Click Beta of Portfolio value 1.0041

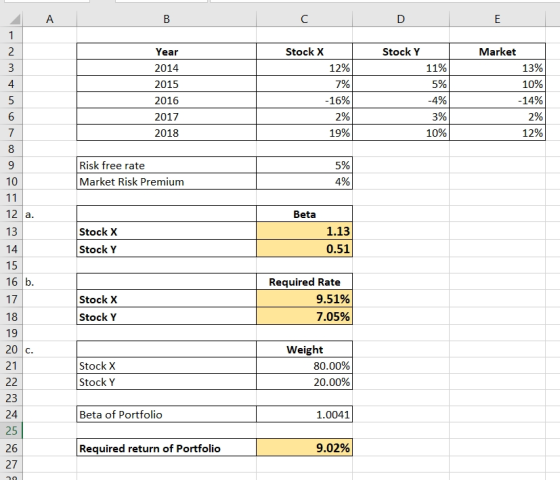point(304,414)
